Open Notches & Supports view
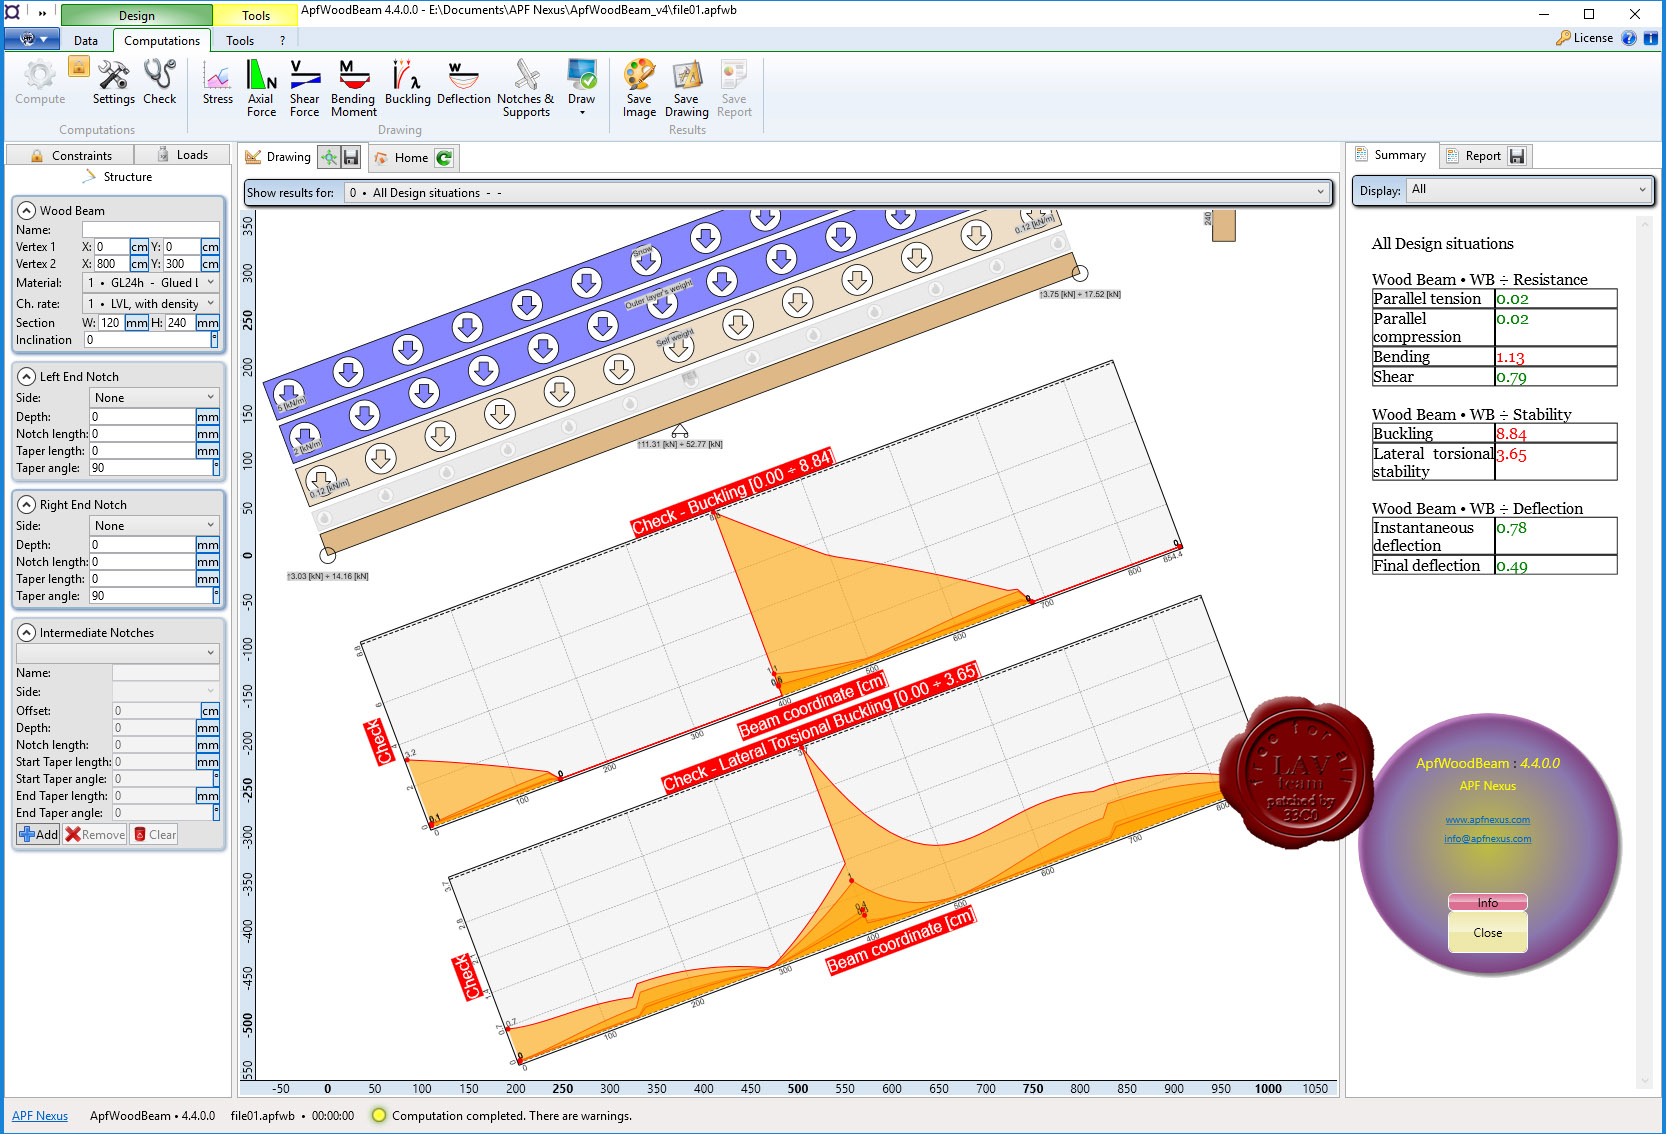The height and width of the screenshot is (1134, 1666). pyautogui.click(x=526, y=88)
